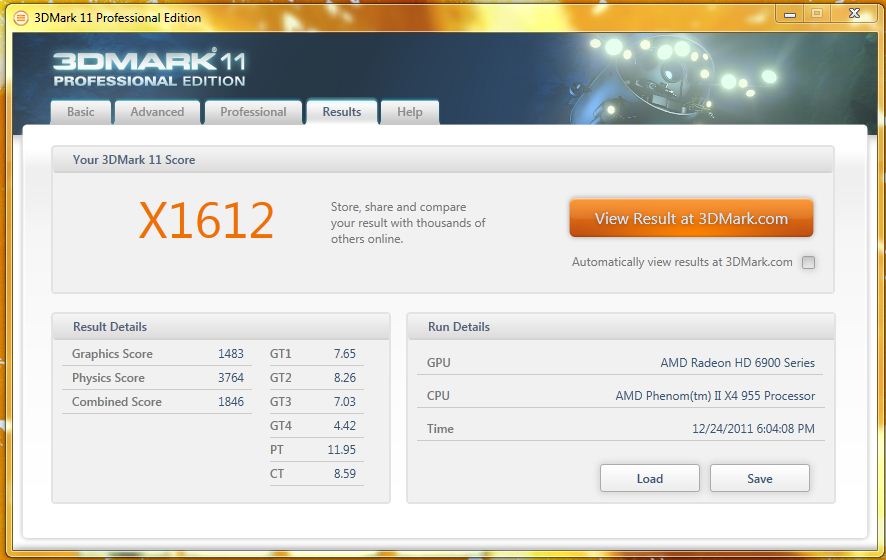Click the GT1 value 7.65

(x=345, y=354)
